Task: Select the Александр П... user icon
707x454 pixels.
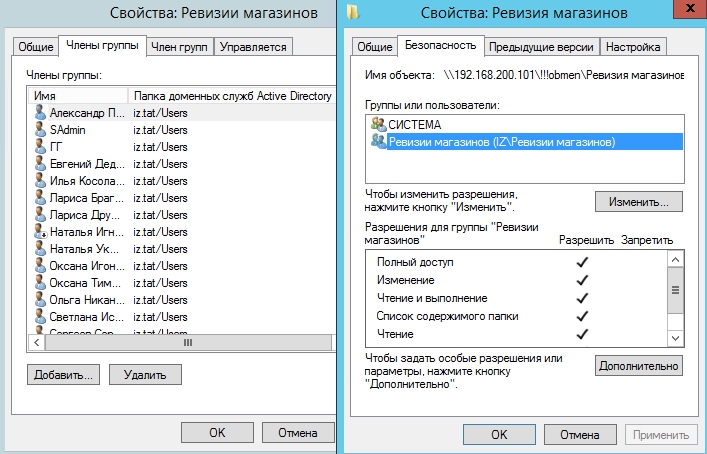Action: click(x=40, y=113)
